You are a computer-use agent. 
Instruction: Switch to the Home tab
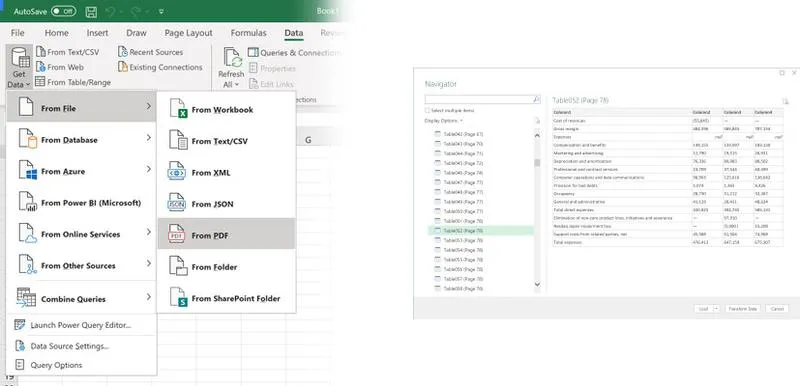(x=56, y=33)
